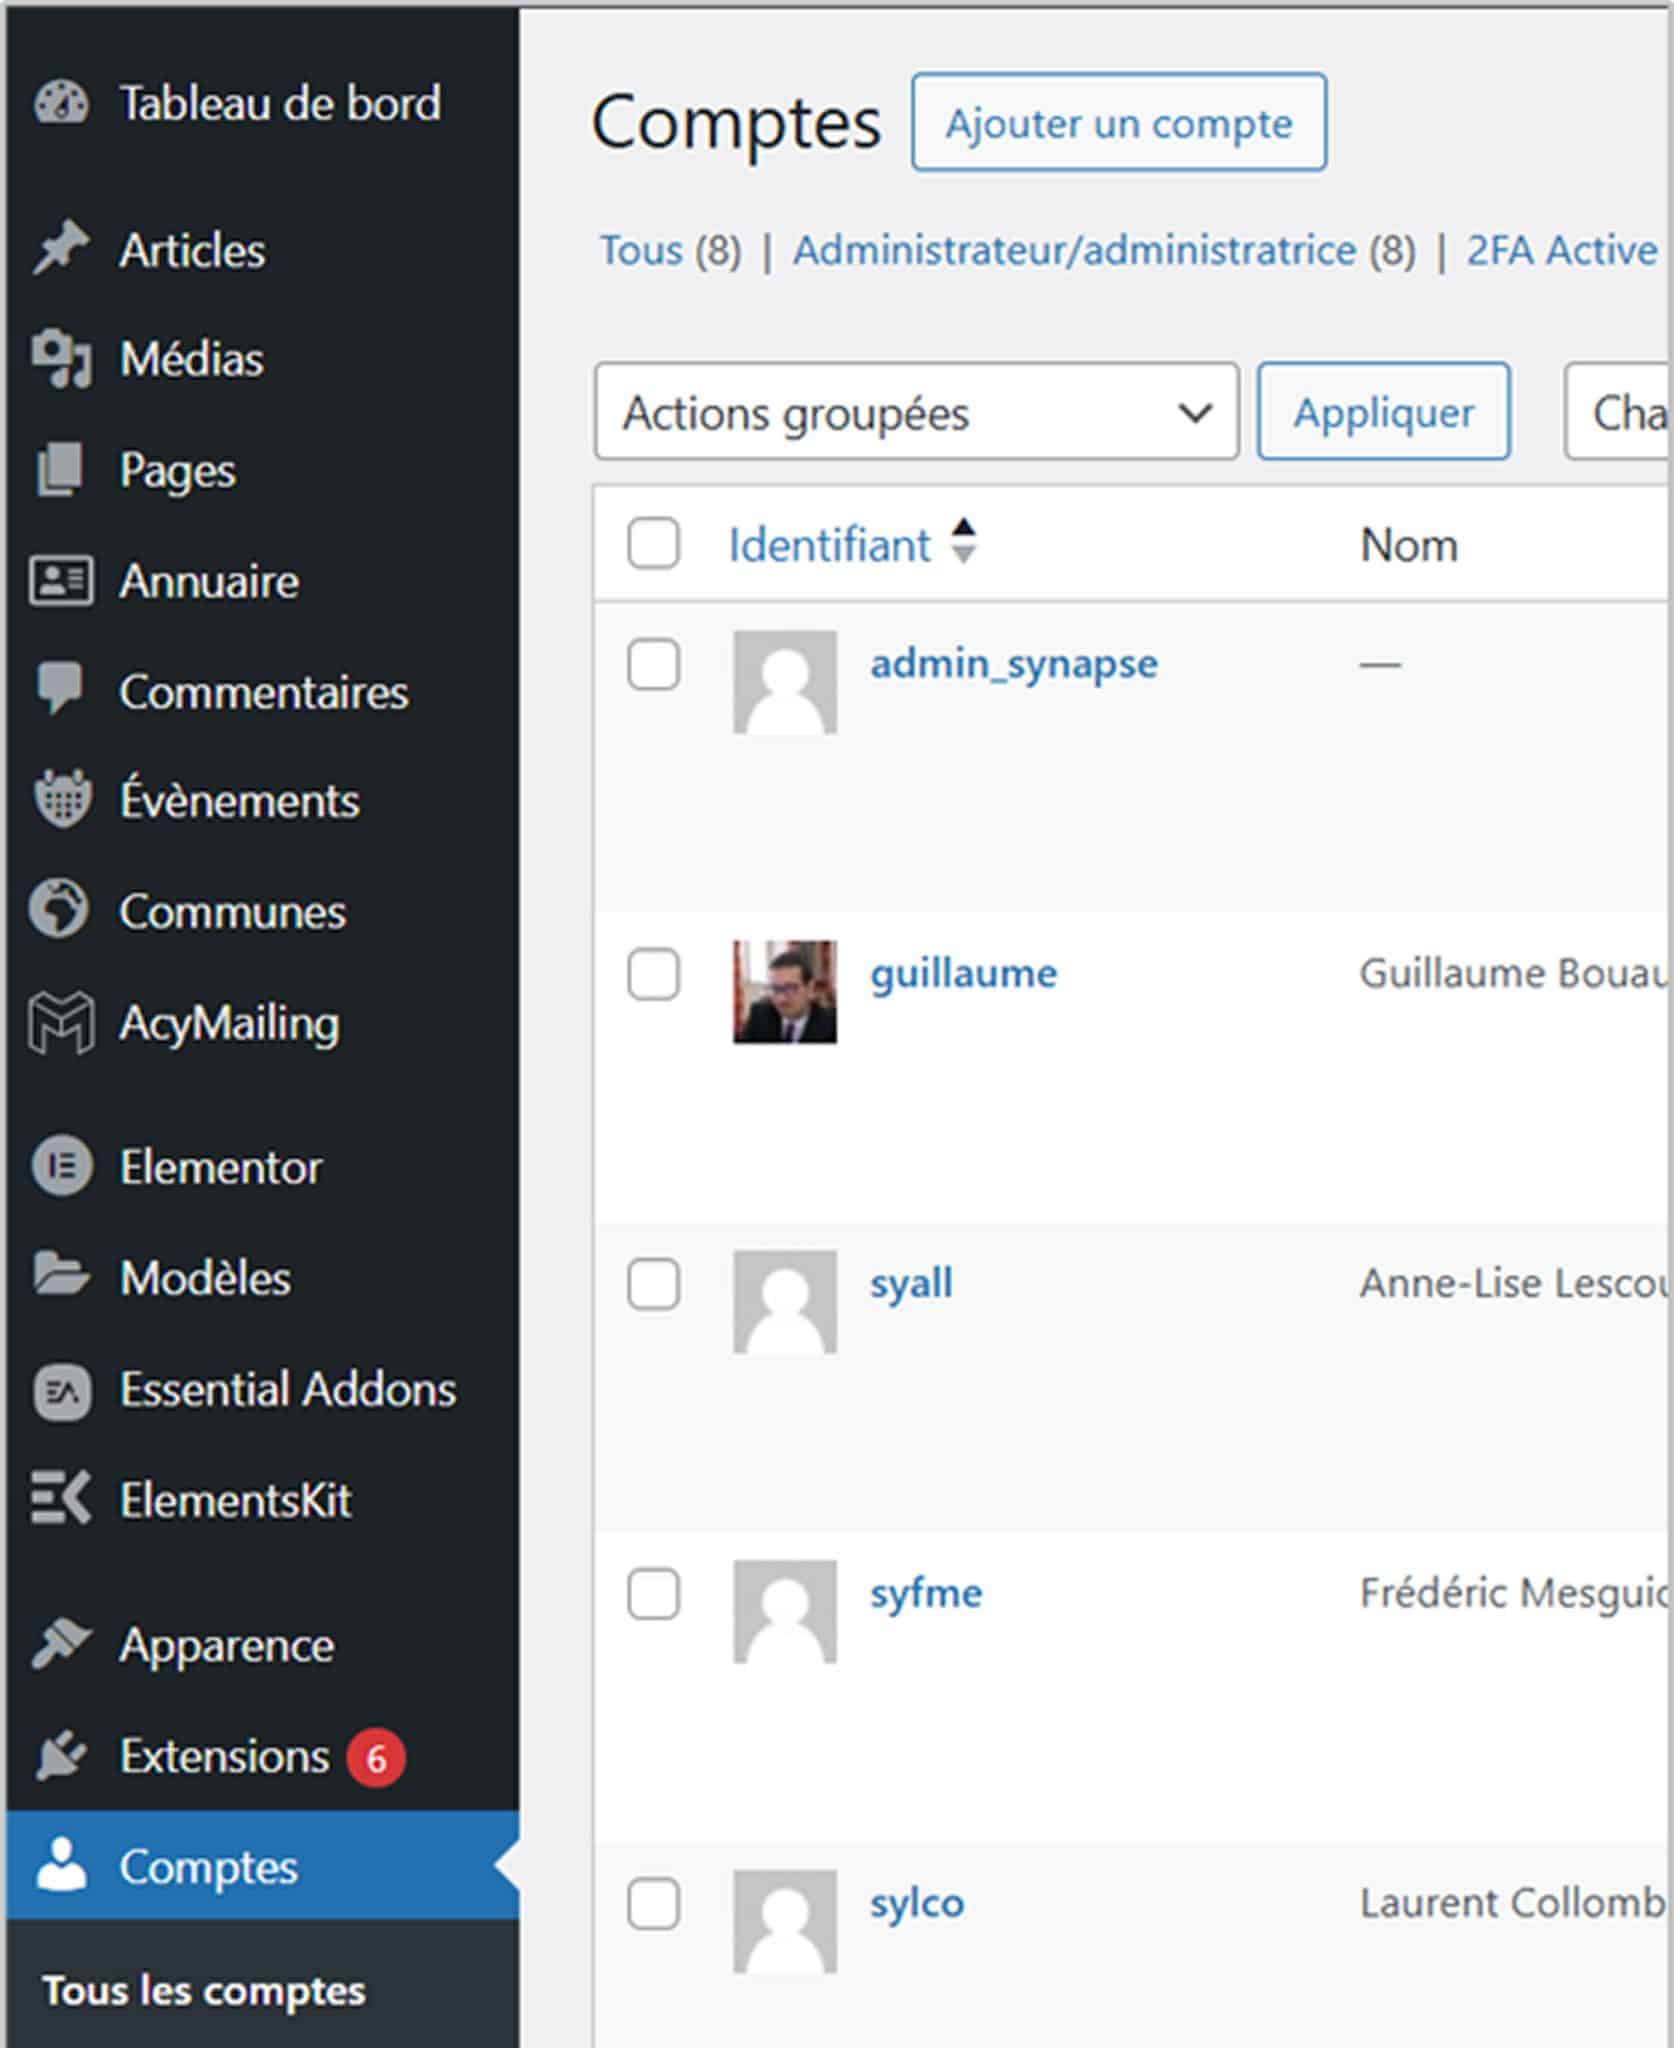
Task: Click the Modèles folder icon
Action: [x=61, y=1276]
